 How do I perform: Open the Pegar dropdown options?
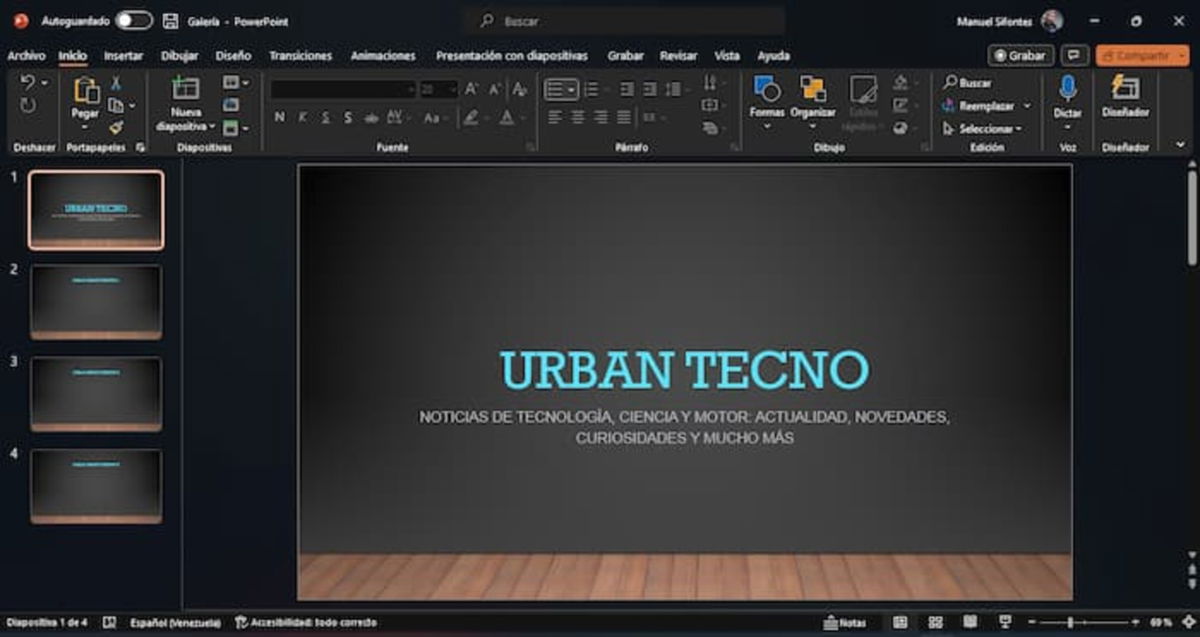tap(84, 127)
